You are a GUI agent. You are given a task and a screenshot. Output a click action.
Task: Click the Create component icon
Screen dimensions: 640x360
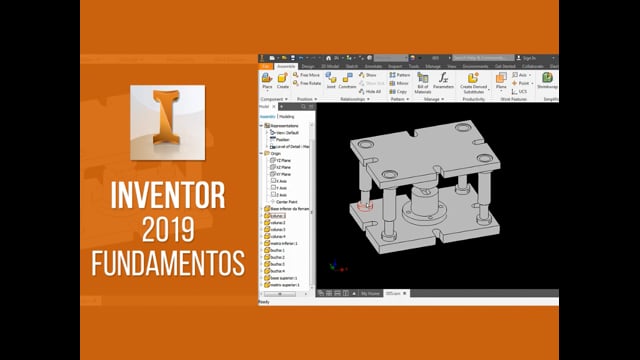(x=282, y=78)
